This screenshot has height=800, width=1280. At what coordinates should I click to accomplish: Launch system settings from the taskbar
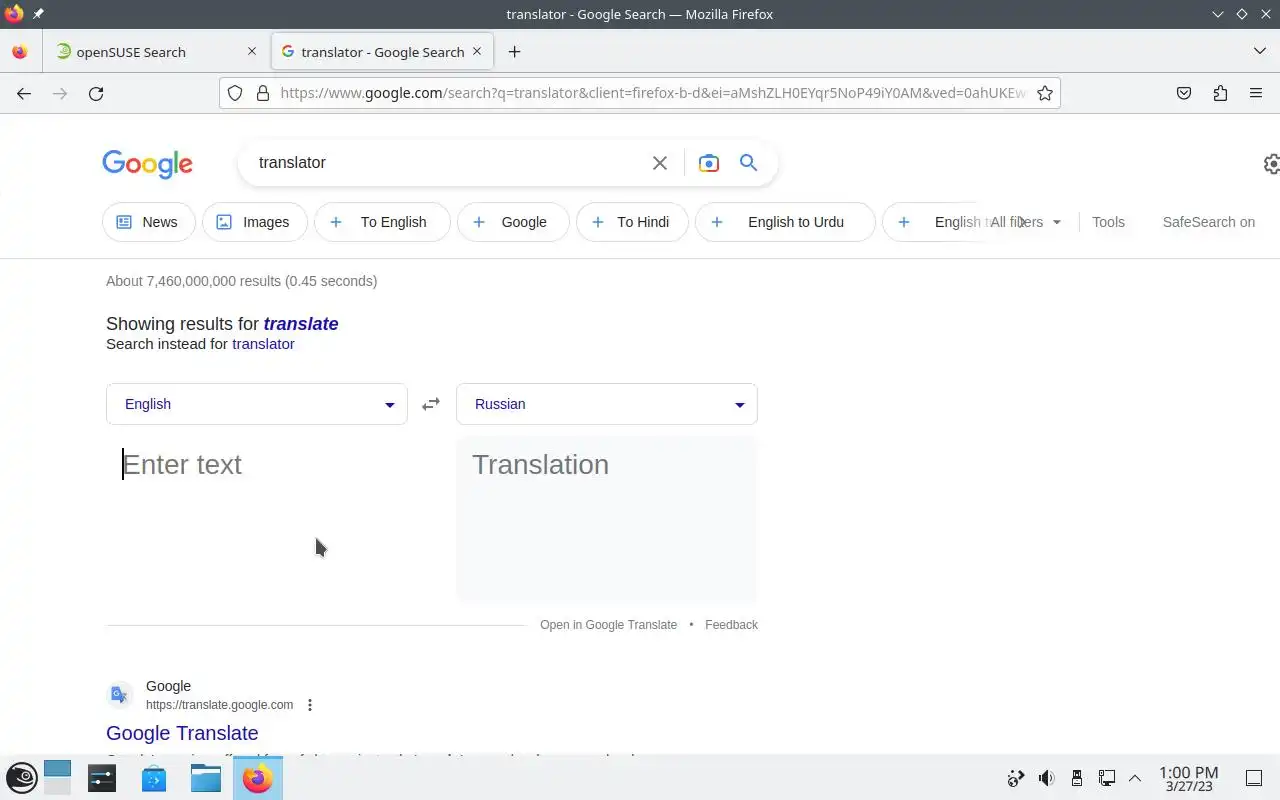102,778
